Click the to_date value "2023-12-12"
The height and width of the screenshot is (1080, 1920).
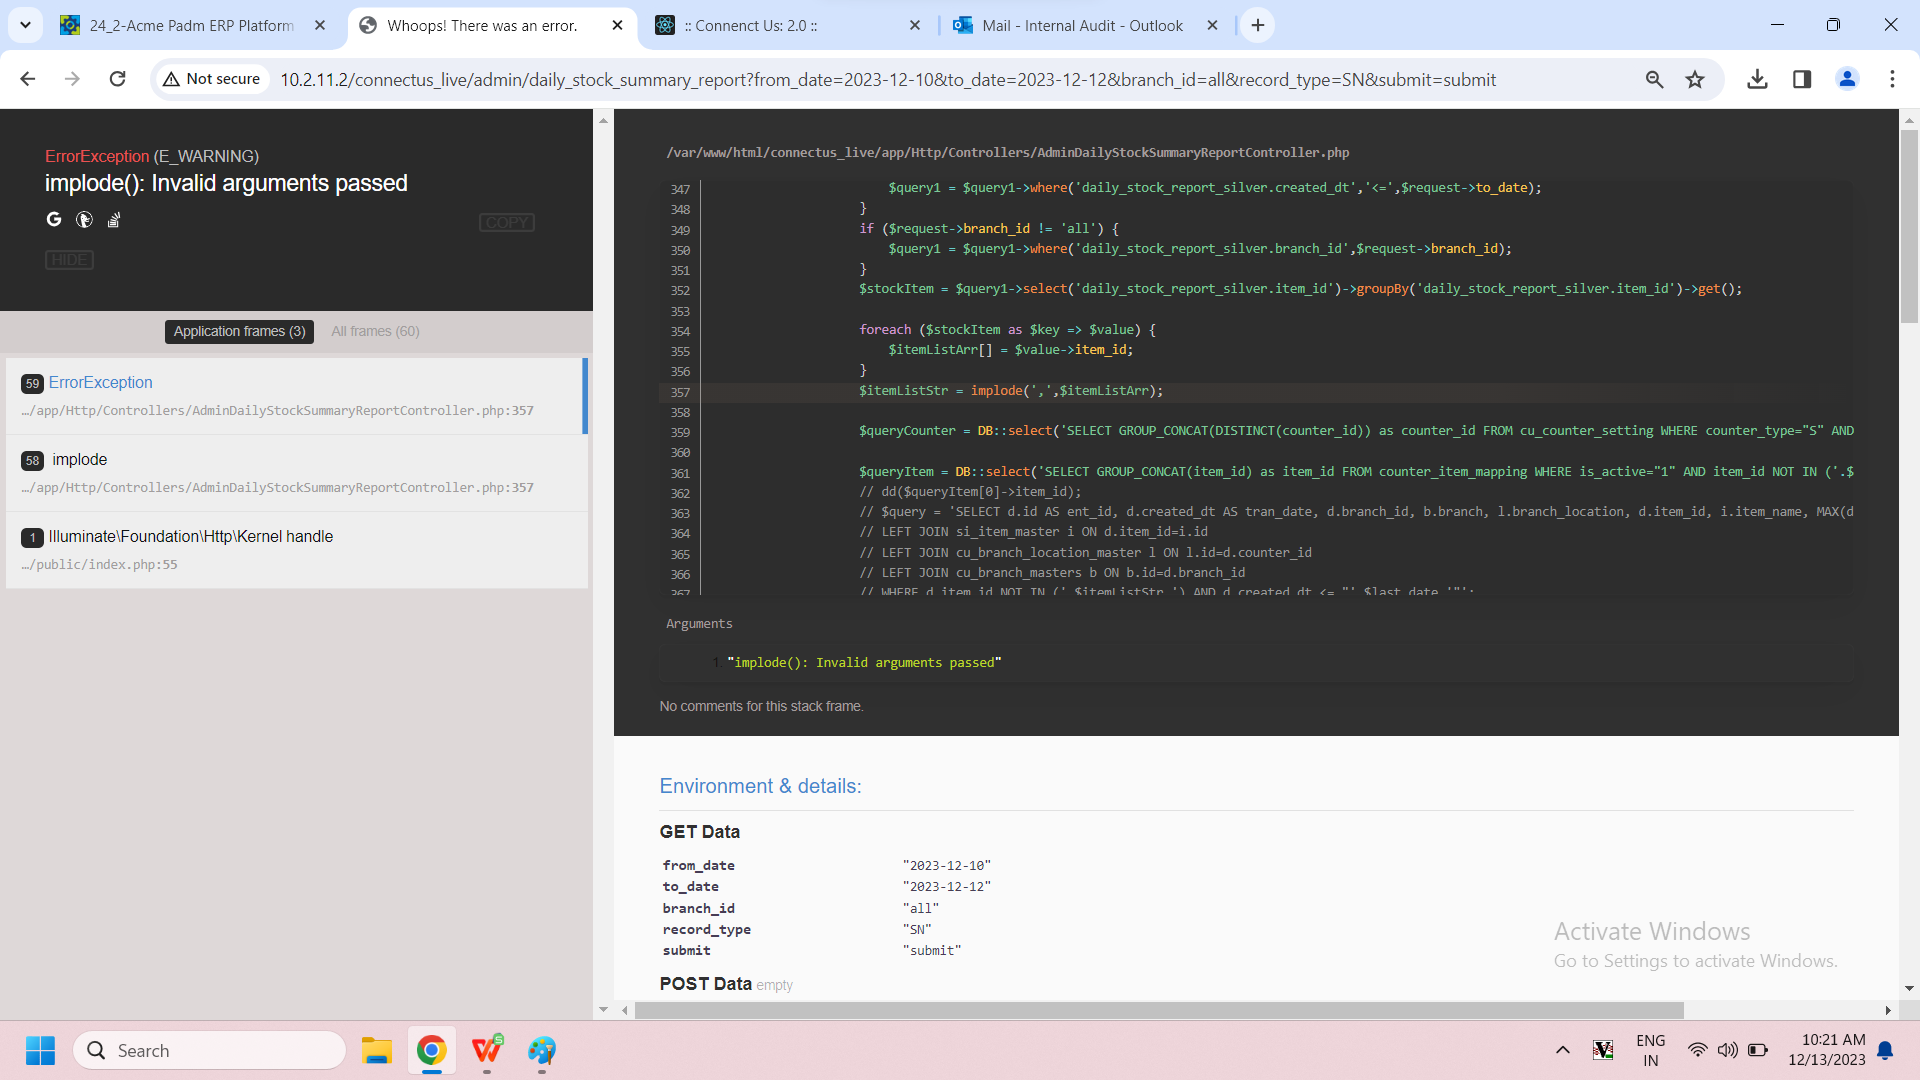coord(946,887)
